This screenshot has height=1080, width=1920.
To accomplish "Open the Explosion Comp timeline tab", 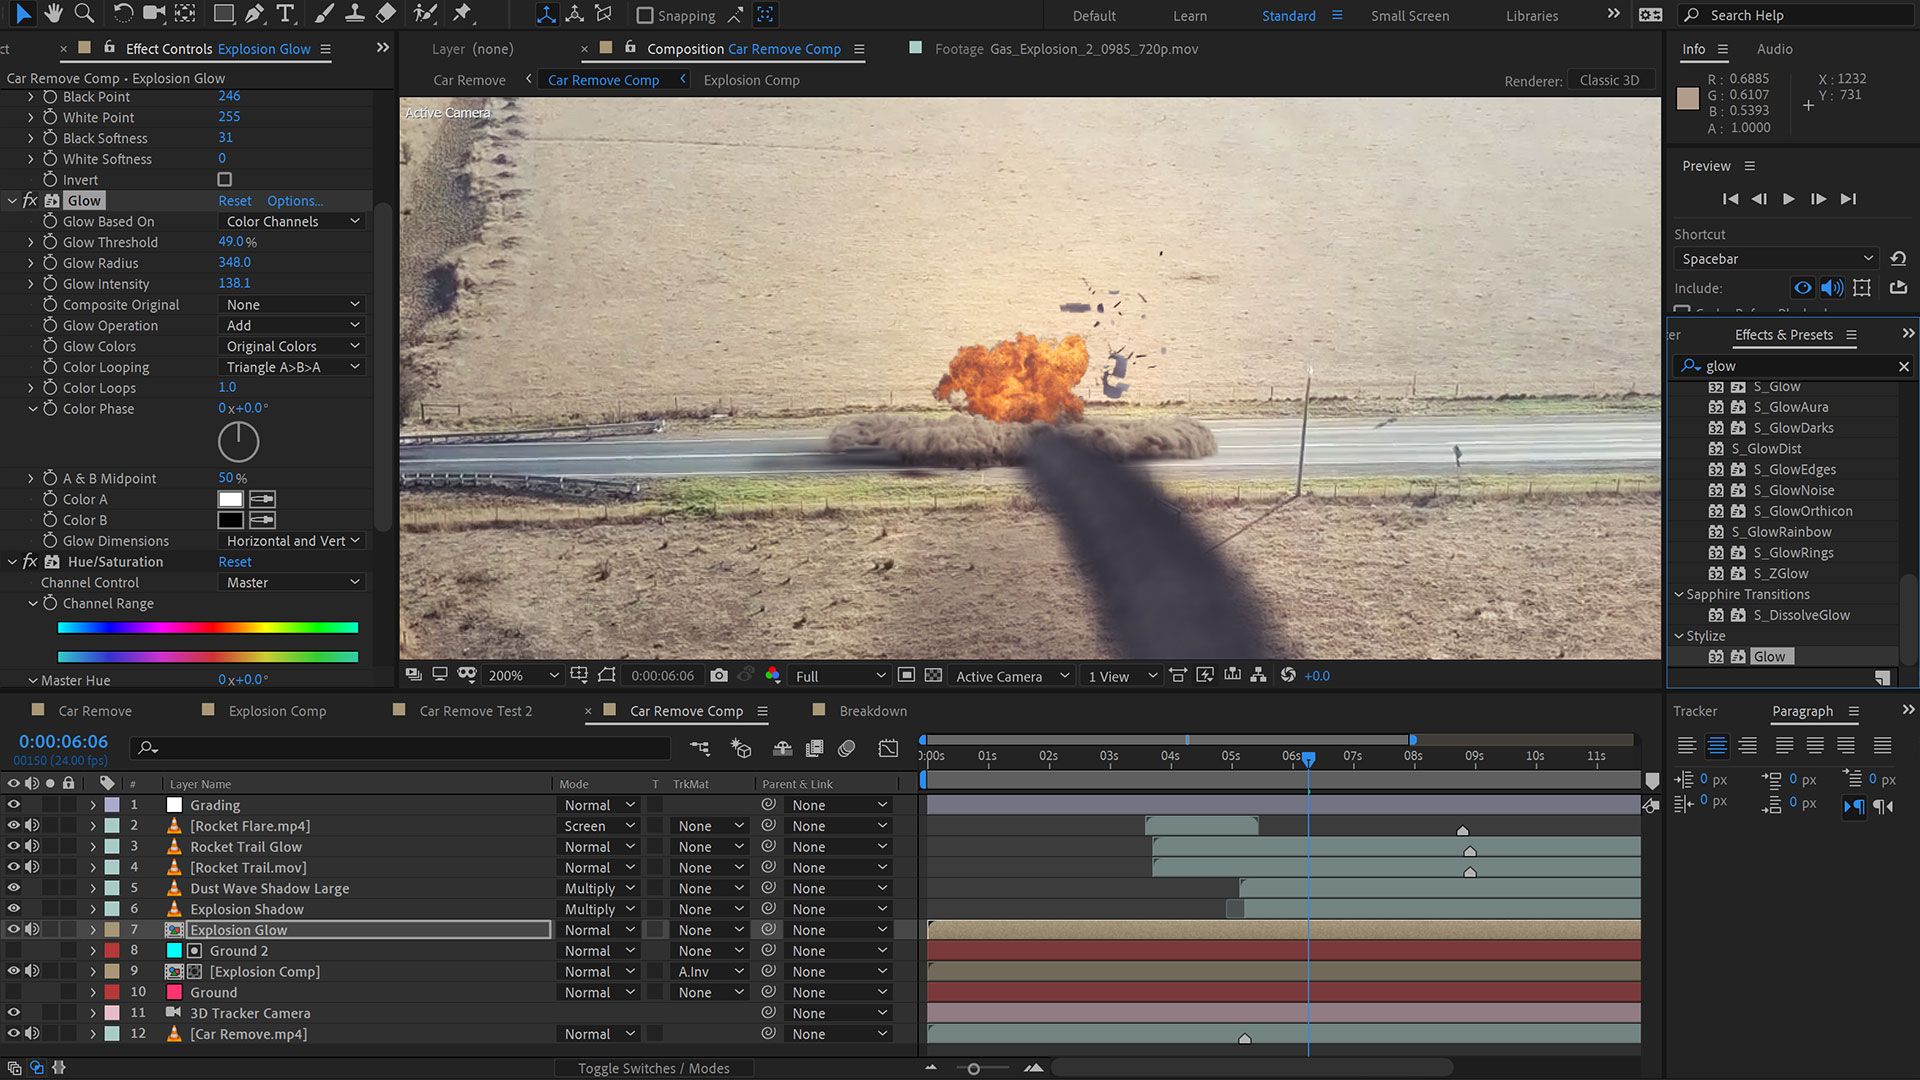I will 277,711.
